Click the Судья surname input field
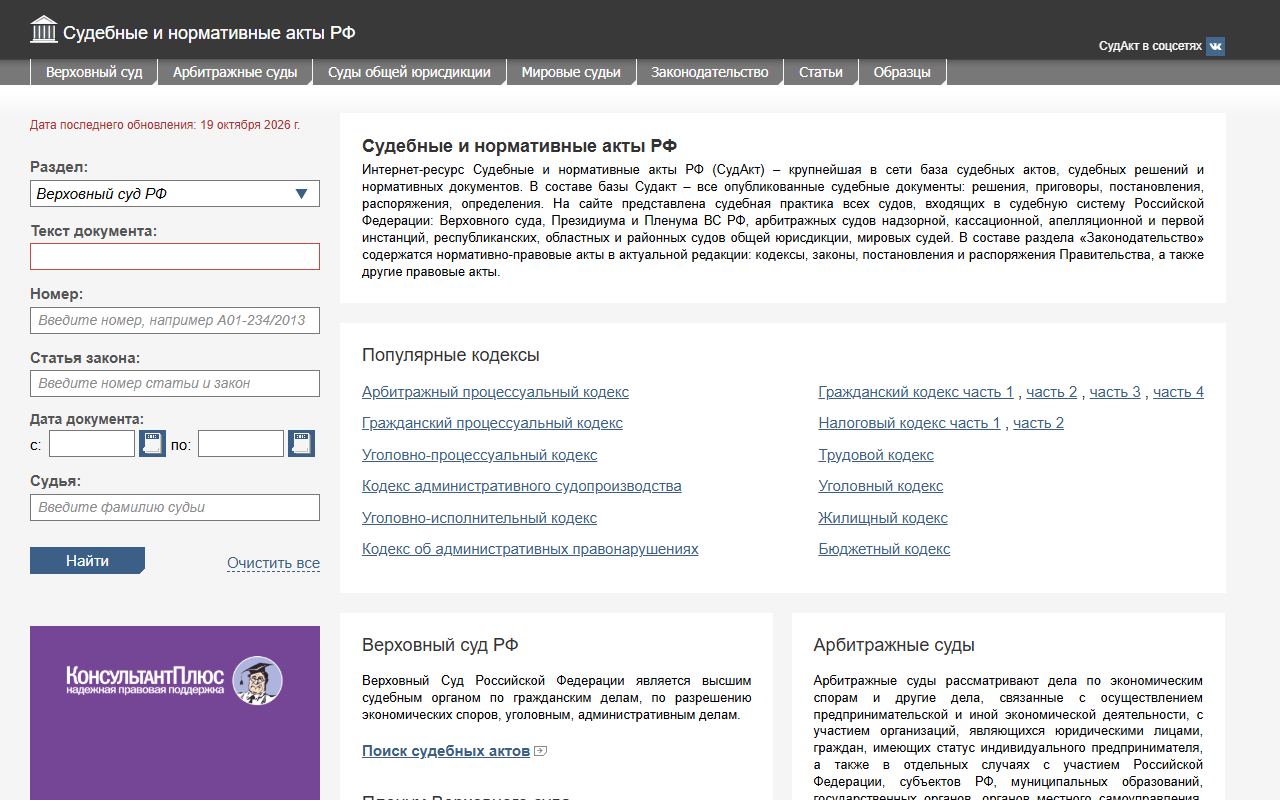Screen dimensions: 1280x800 (175, 507)
